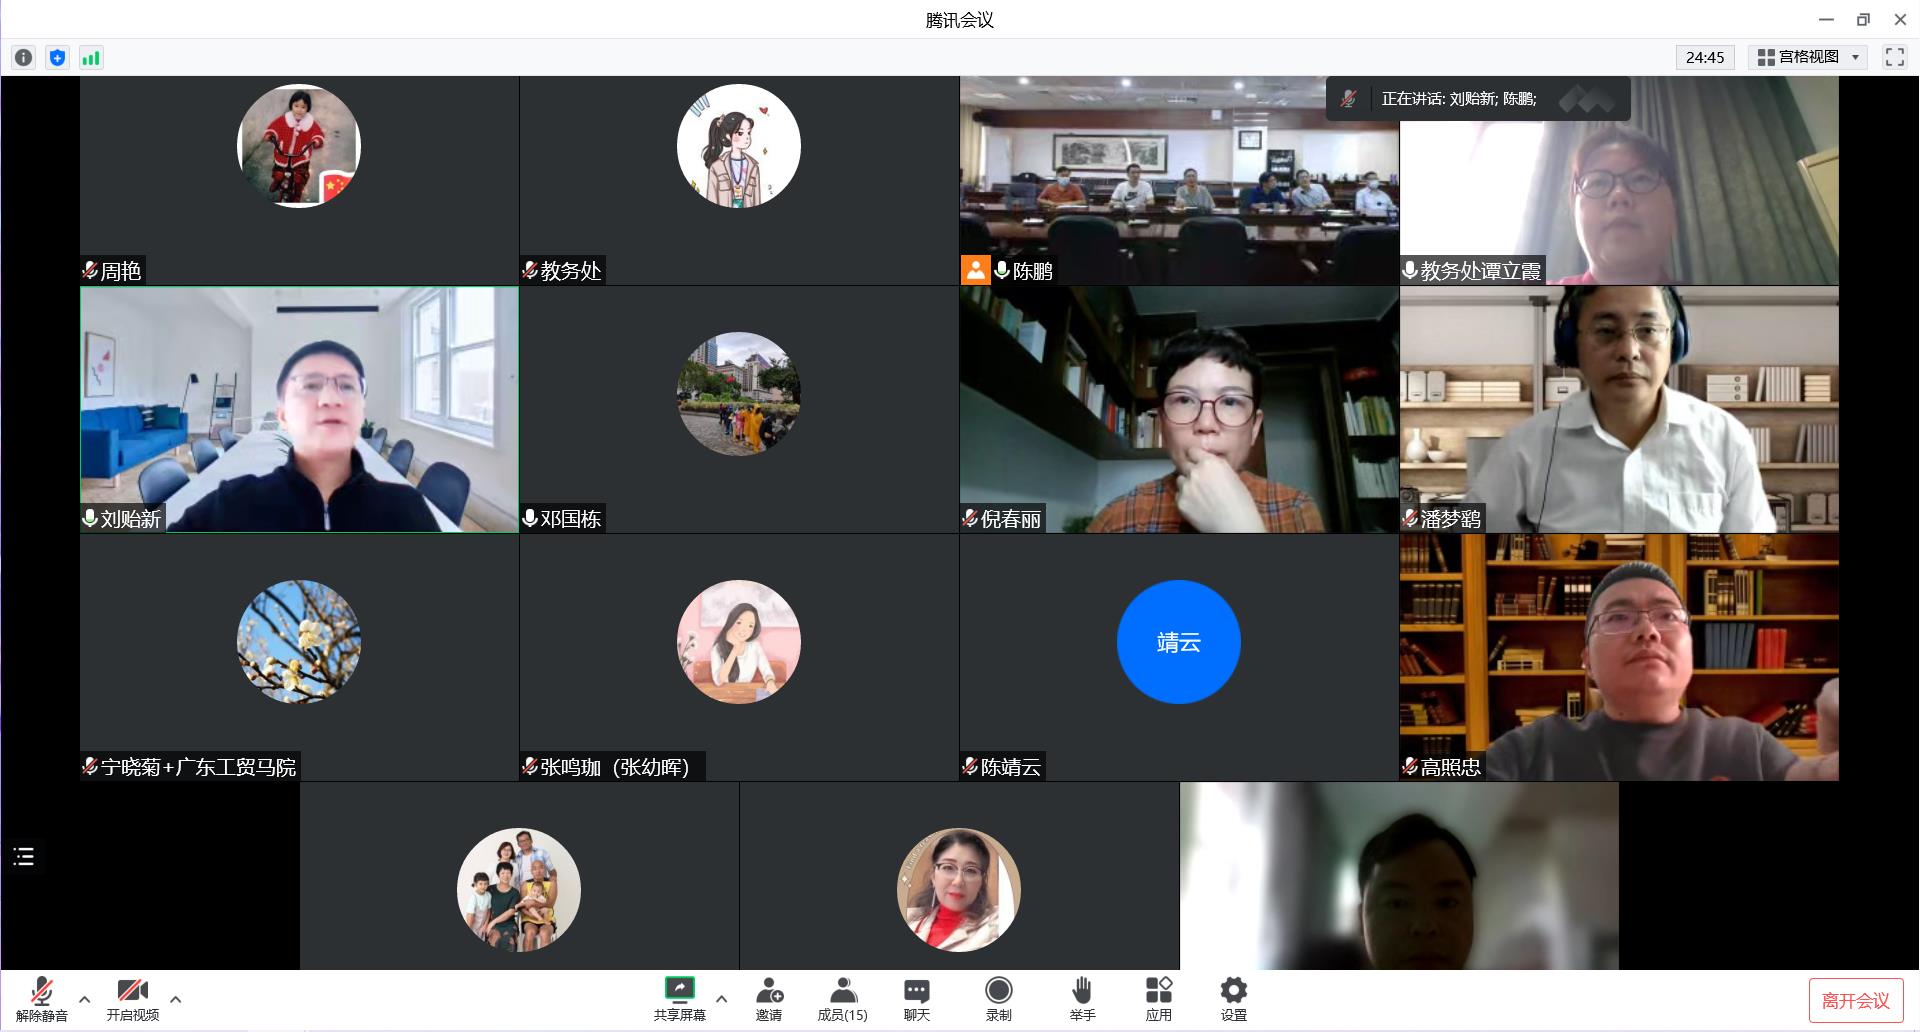The height and width of the screenshot is (1032, 1920).
Task: Expand the video options arrow beside 开启视频
Action: point(176,999)
